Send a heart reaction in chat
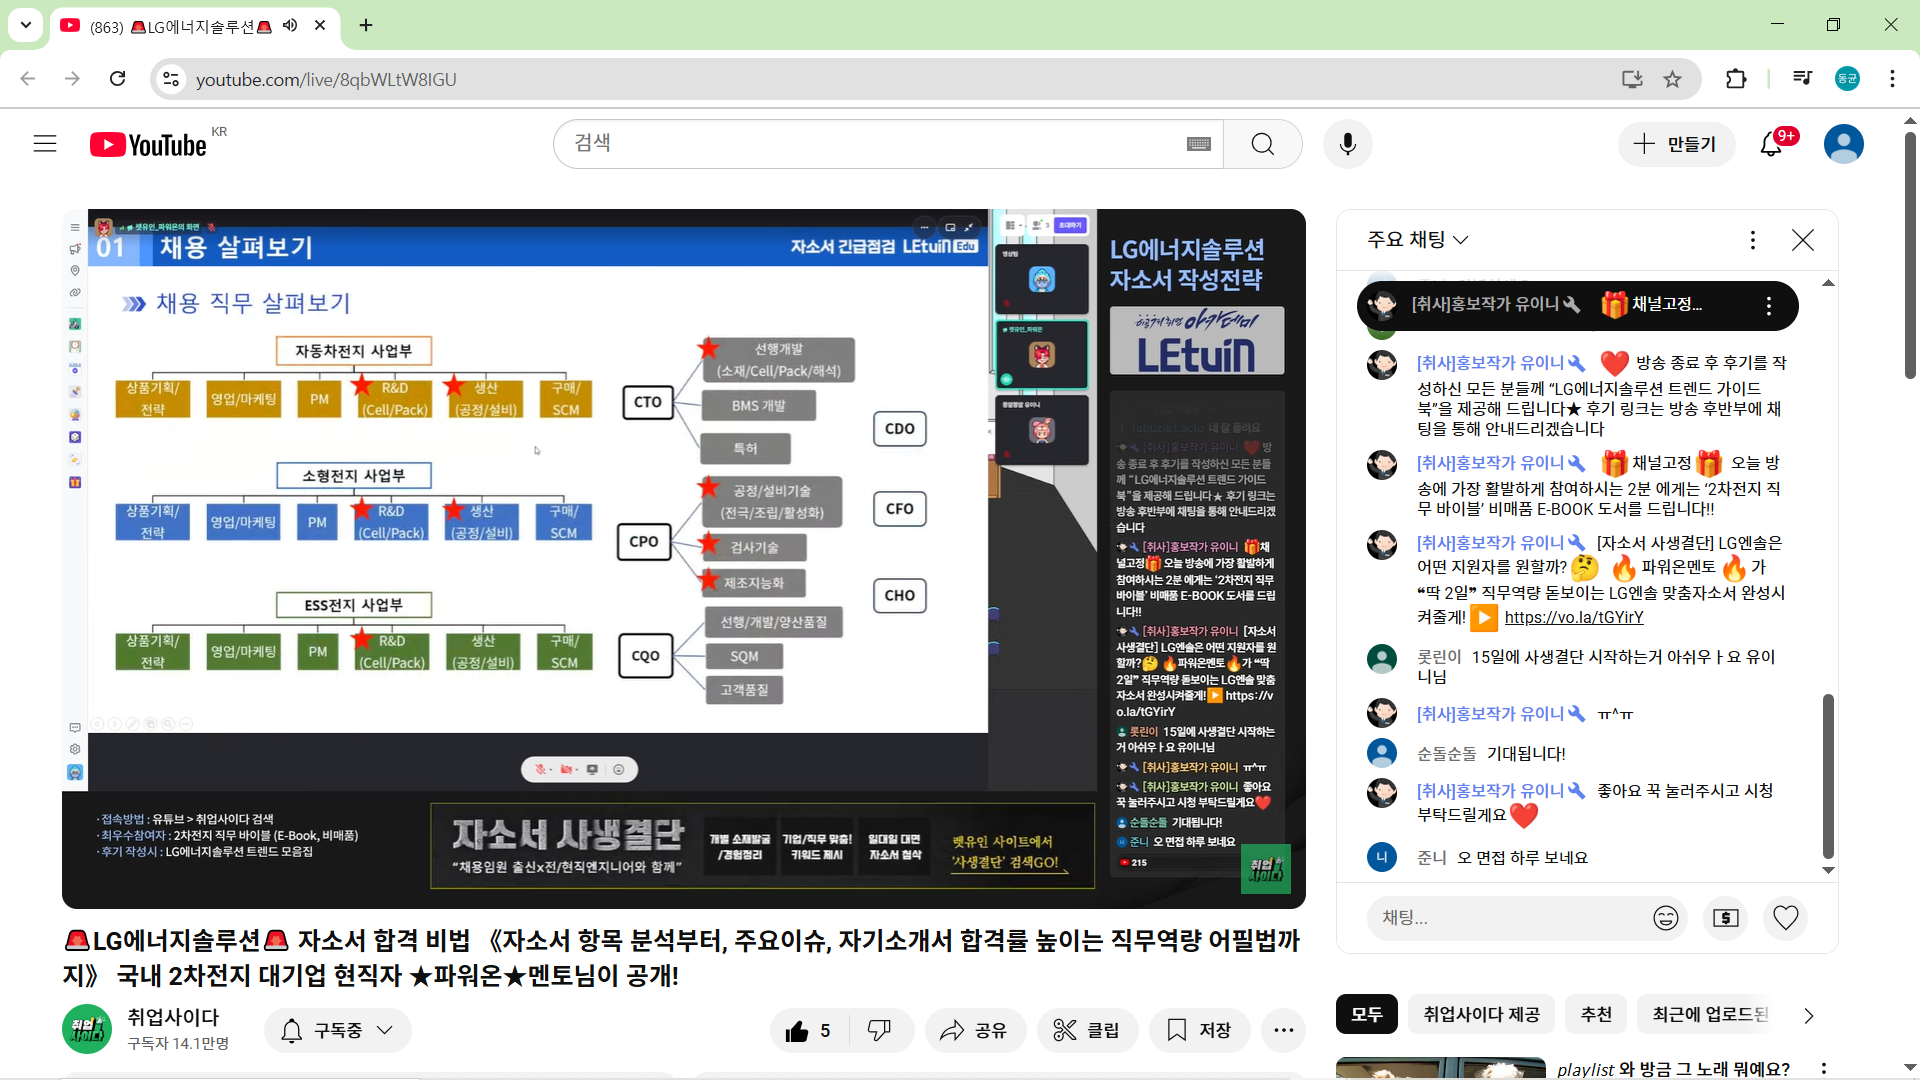The width and height of the screenshot is (1920, 1080). click(x=1785, y=917)
